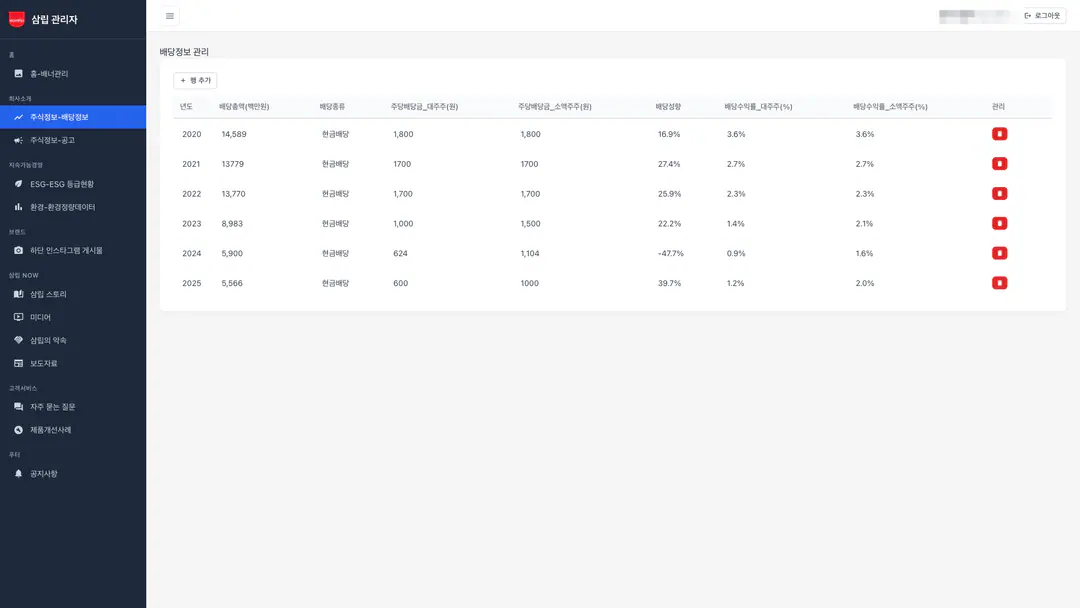The image size is (1080, 608).
Task: Click the 624 major shareholder dividend cell
Action: [x=400, y=253]
